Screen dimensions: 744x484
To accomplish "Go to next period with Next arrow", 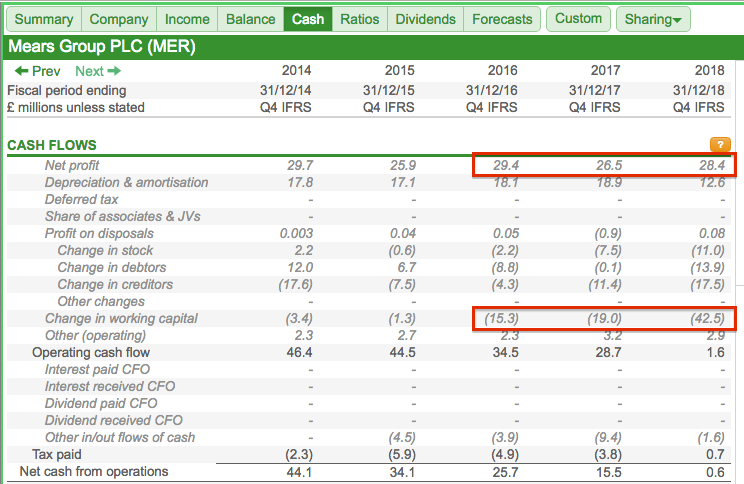I will 98,71.
